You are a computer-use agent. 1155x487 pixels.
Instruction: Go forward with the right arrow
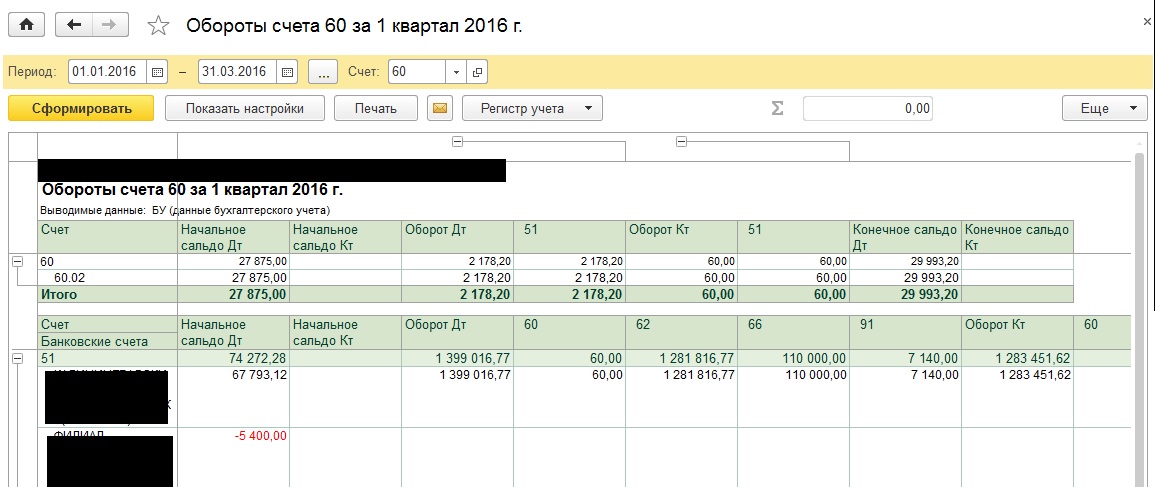110,26
